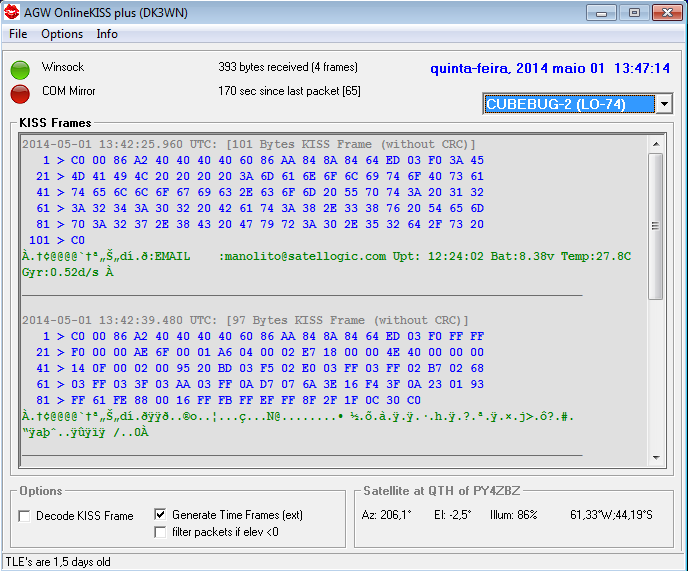Toggle filter packets if elev <0
This screenshot has height=571, width=688.
[160, 532]
